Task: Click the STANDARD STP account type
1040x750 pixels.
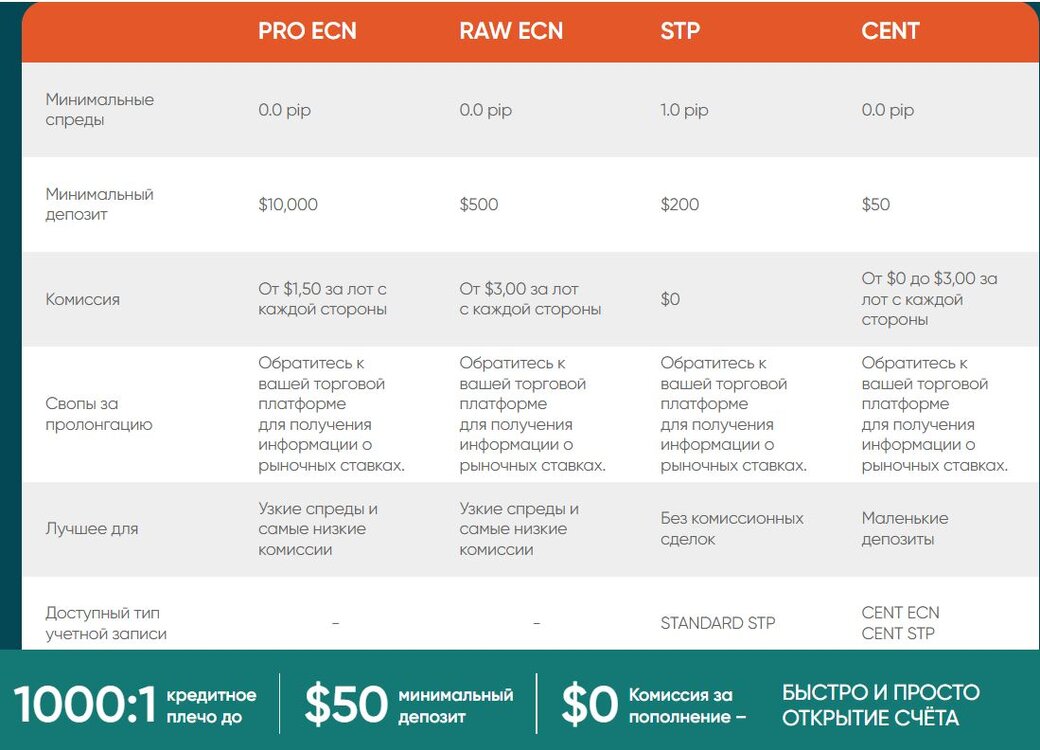Action: (x=718, y=623)
